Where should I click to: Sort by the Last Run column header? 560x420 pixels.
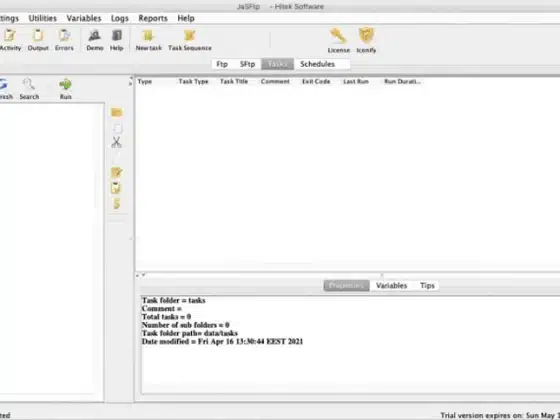pyautogui.click(x=356, y=81)
